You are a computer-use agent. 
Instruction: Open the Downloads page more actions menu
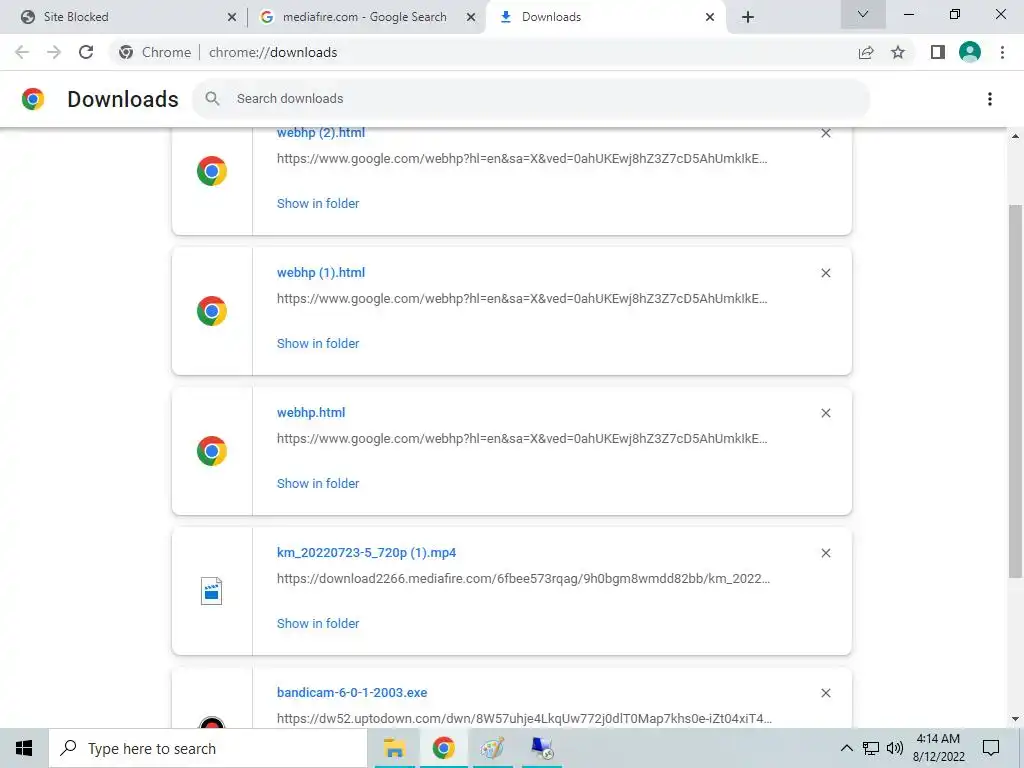point(990,99)
